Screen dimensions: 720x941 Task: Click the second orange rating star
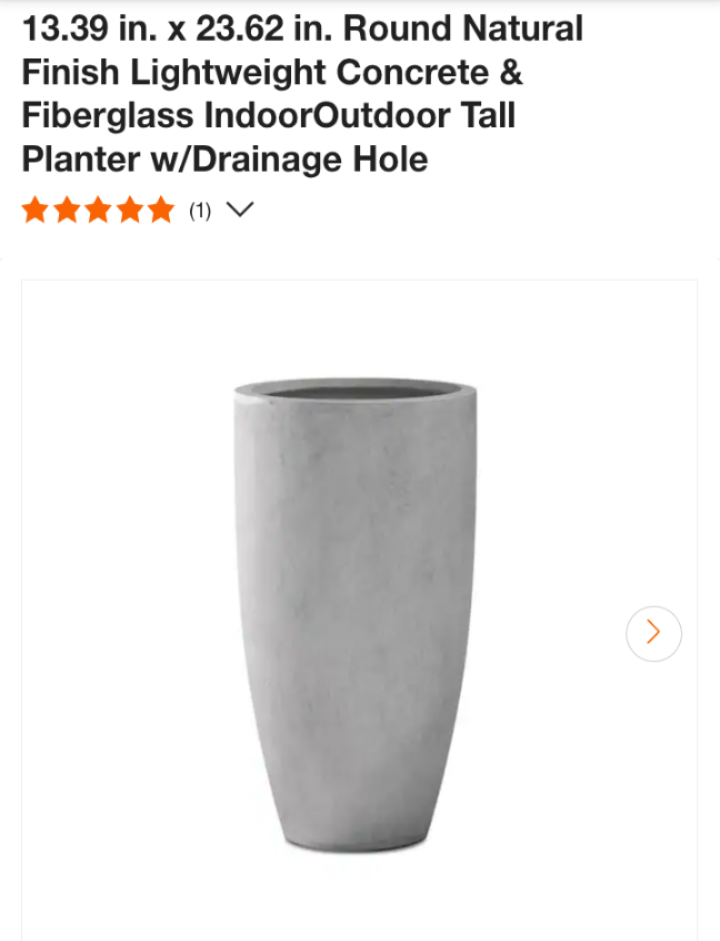pyautogui.click(x=67, y=210)
